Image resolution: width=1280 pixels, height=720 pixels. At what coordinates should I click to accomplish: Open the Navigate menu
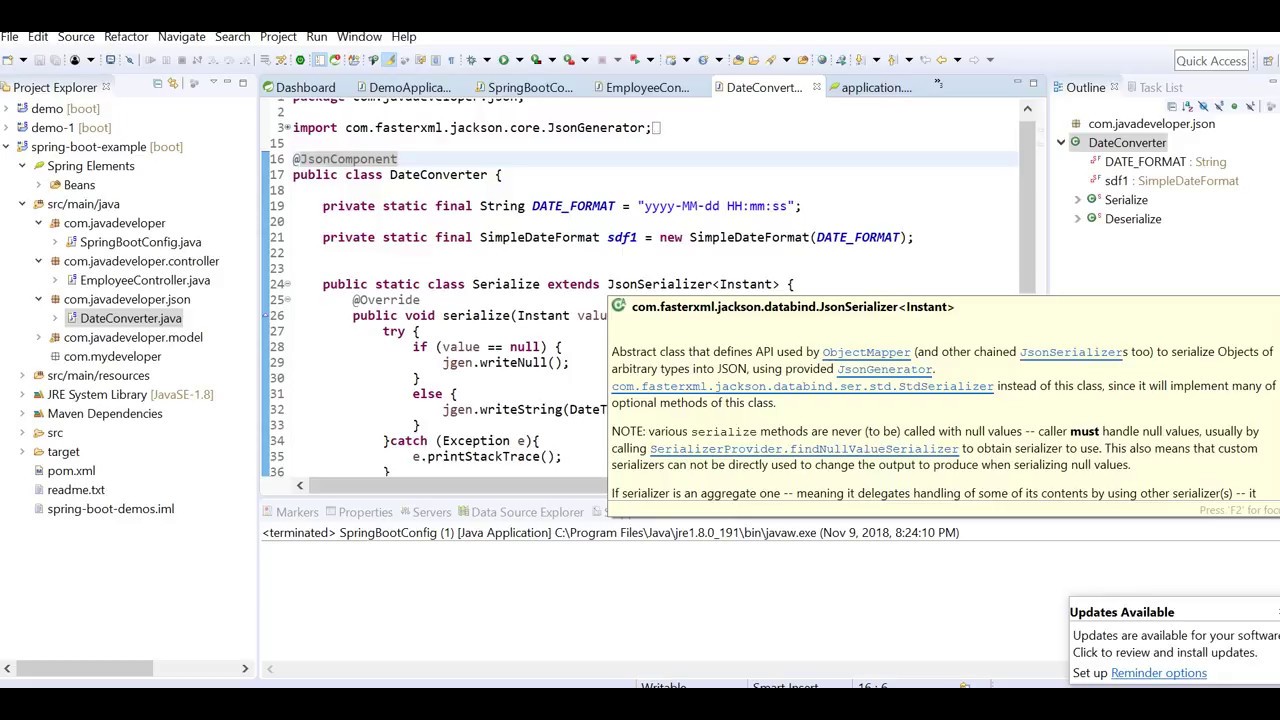(x=181, y=36)
